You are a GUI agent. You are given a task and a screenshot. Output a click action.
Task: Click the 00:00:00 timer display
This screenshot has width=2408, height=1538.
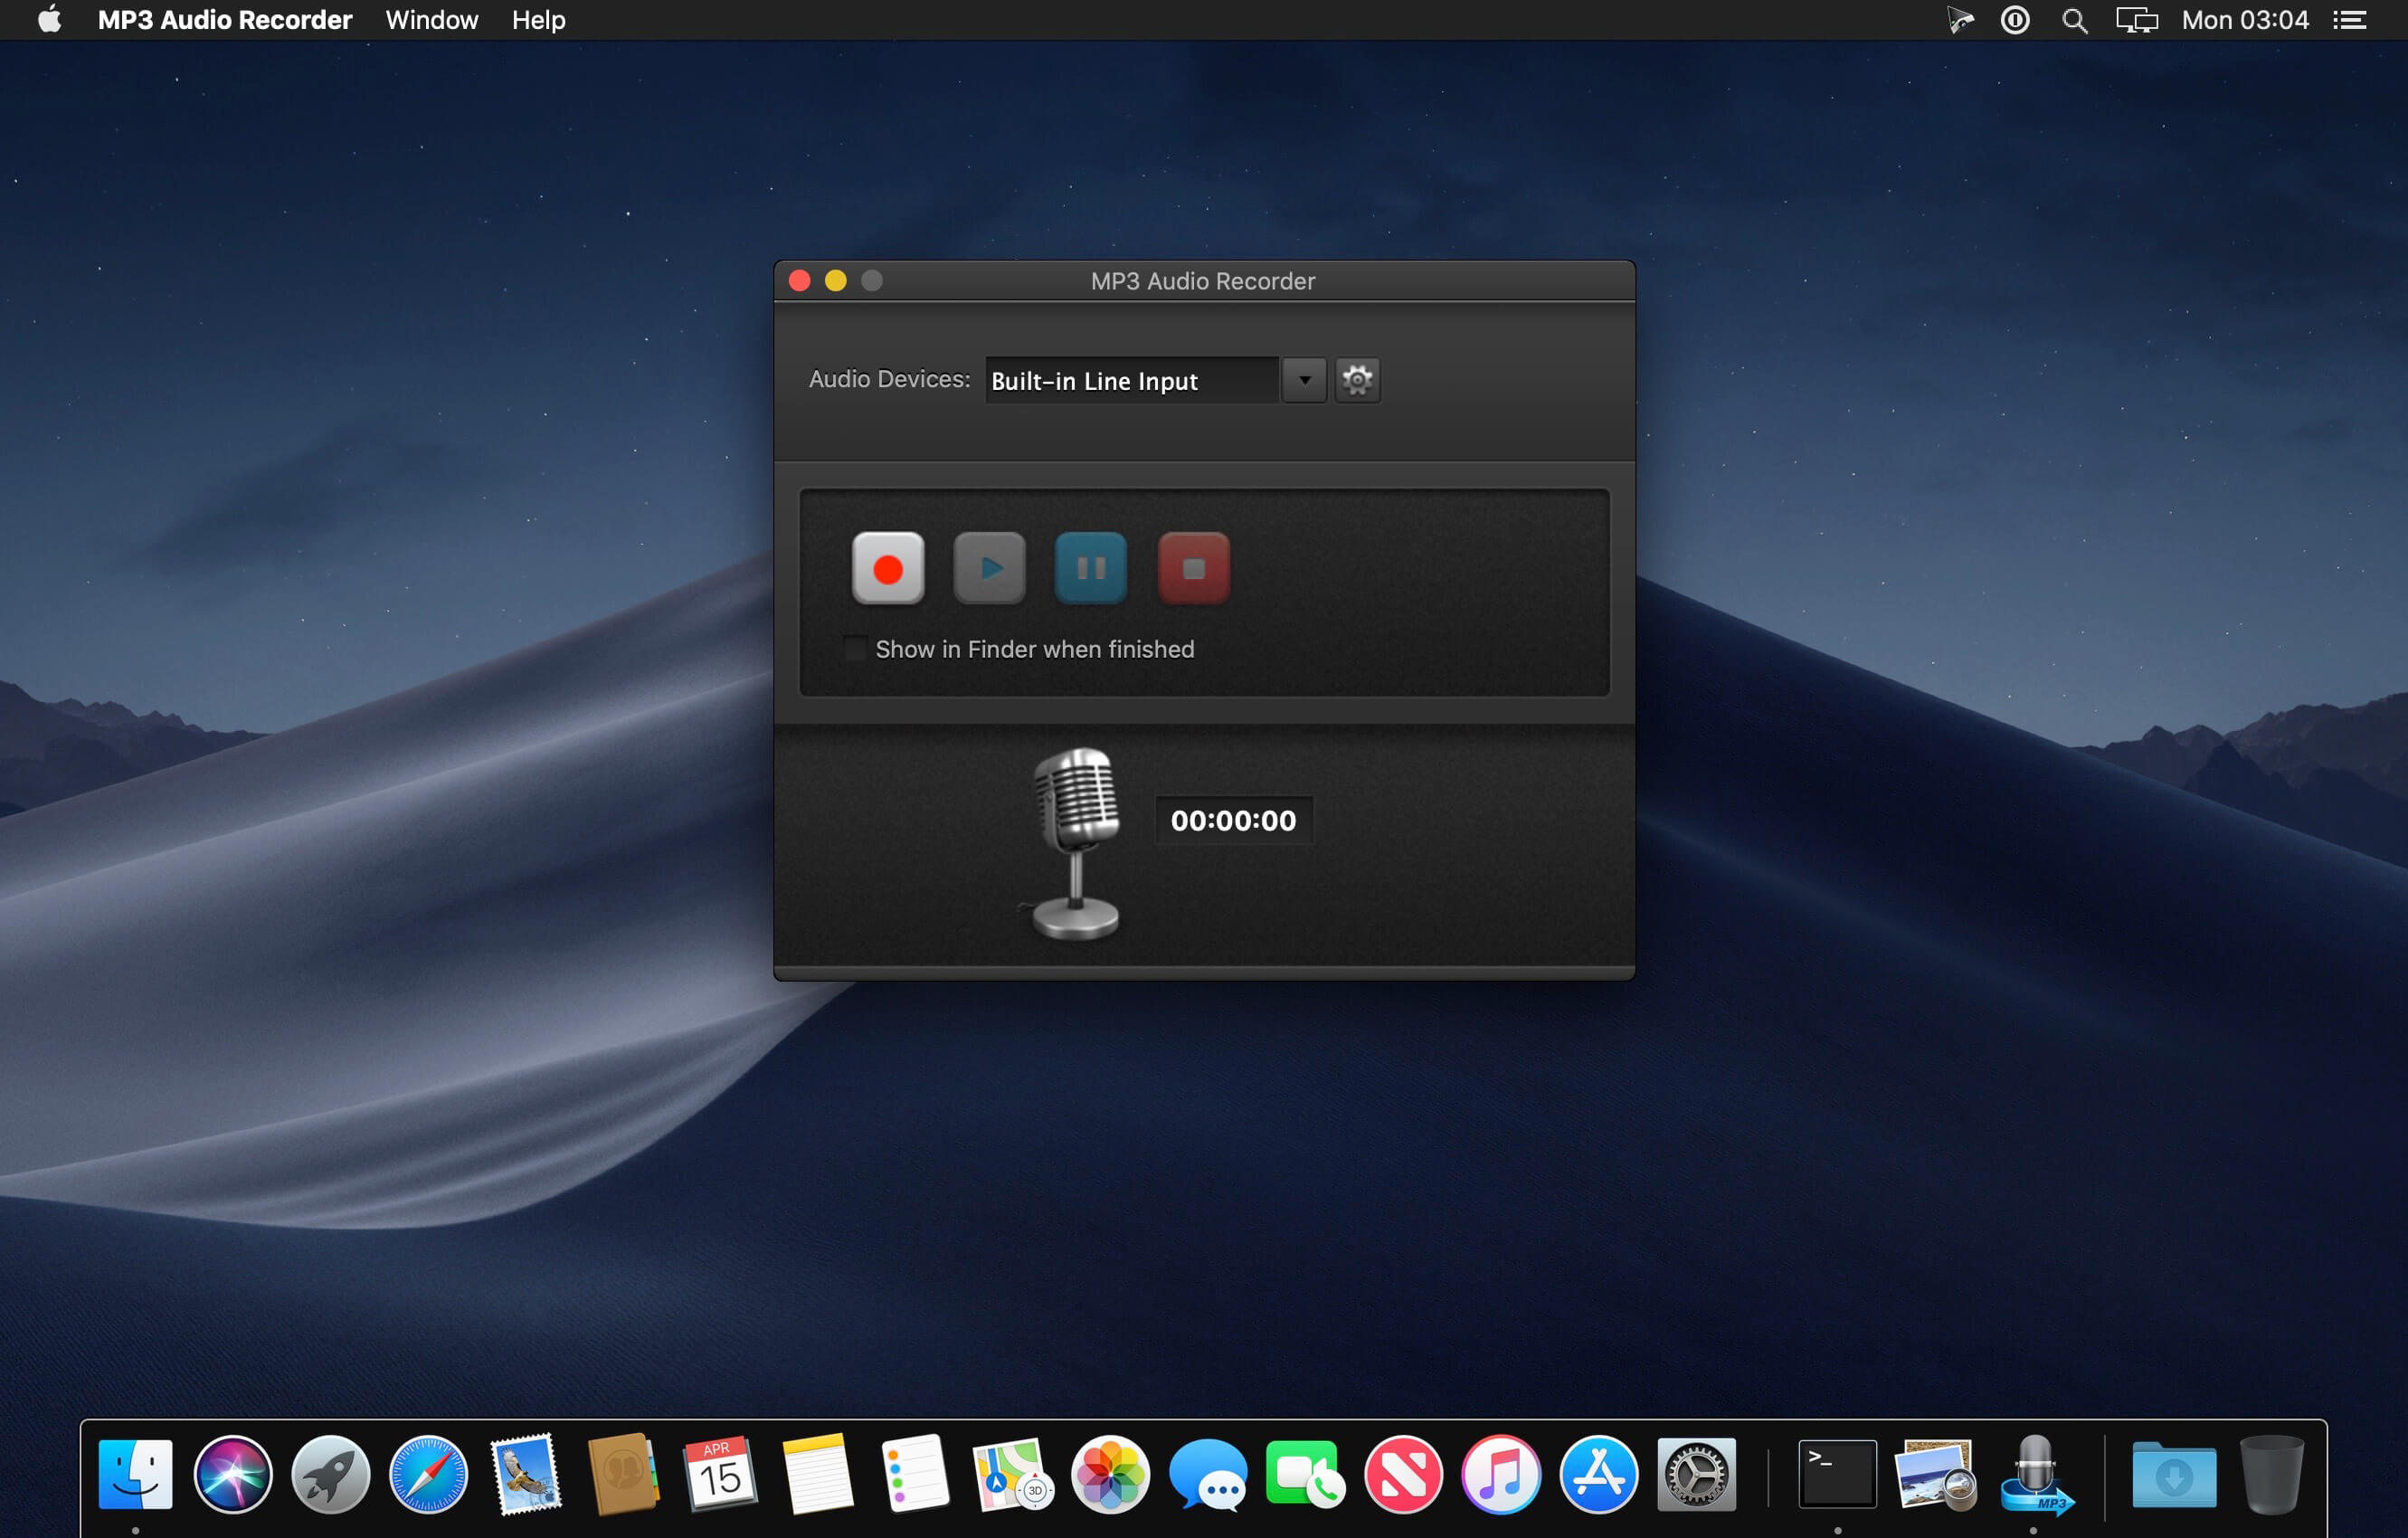1233,820
